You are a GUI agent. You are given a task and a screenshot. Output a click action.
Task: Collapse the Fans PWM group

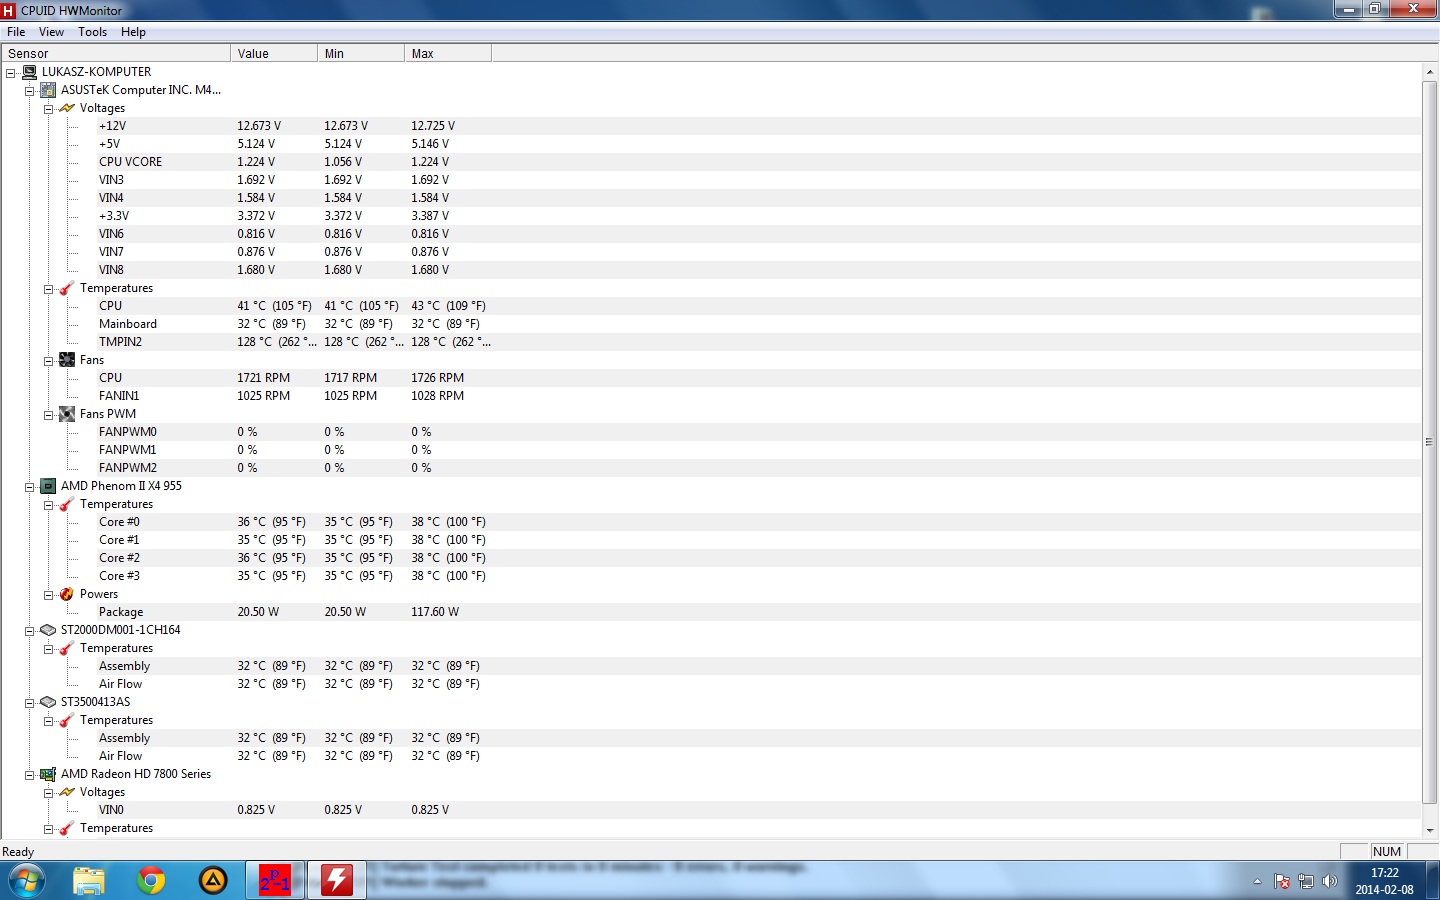point(49,415)
